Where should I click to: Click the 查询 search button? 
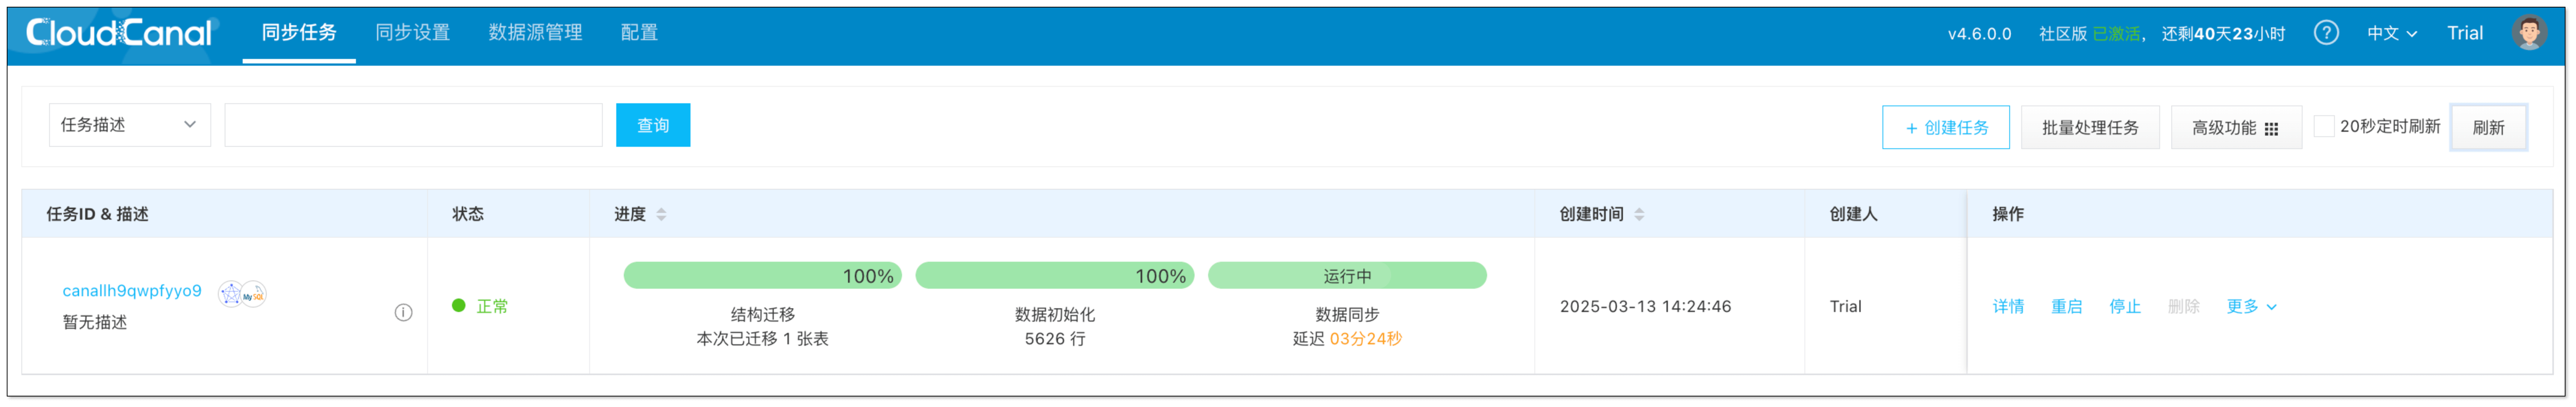[652, 125]
